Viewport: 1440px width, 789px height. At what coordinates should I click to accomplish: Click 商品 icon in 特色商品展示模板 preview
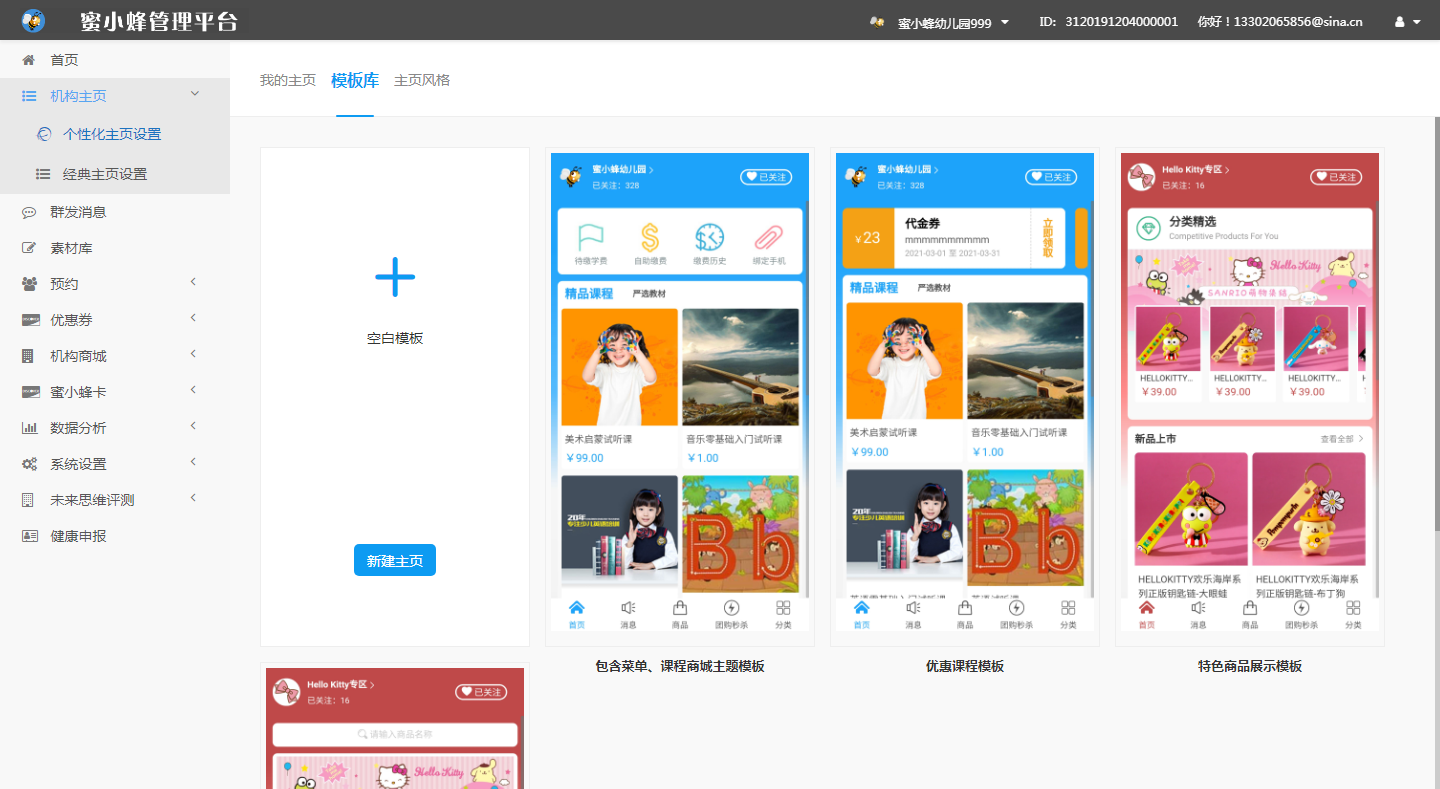pyautogui.click(x=1250, y=608)
